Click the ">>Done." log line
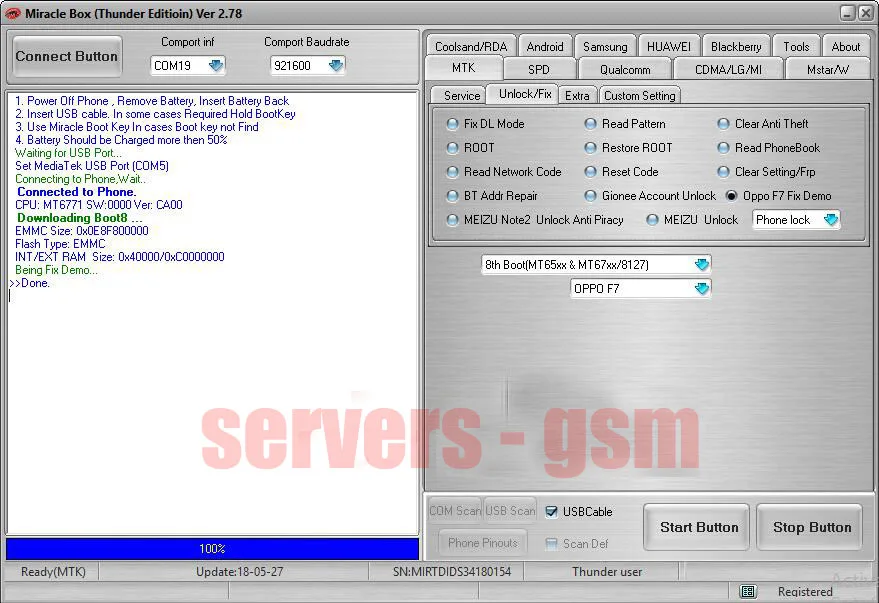The height and width of the screenshot is (603, 879). [30, 283]
